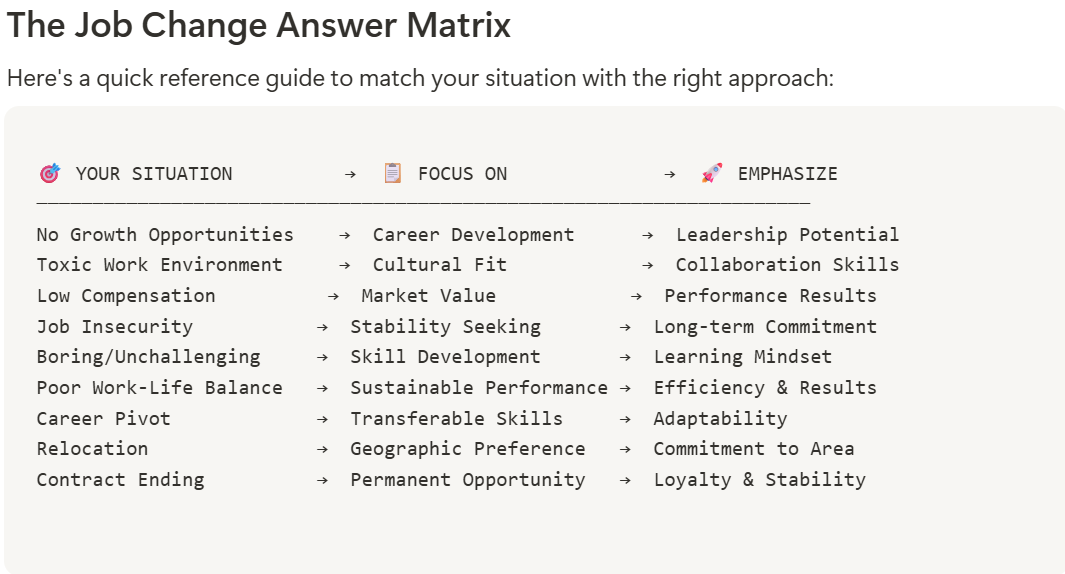The height and width of the screenshot is (574, 1065).
Task: Click the "Transferable Skills" focus entry
Action: [456, 419]
